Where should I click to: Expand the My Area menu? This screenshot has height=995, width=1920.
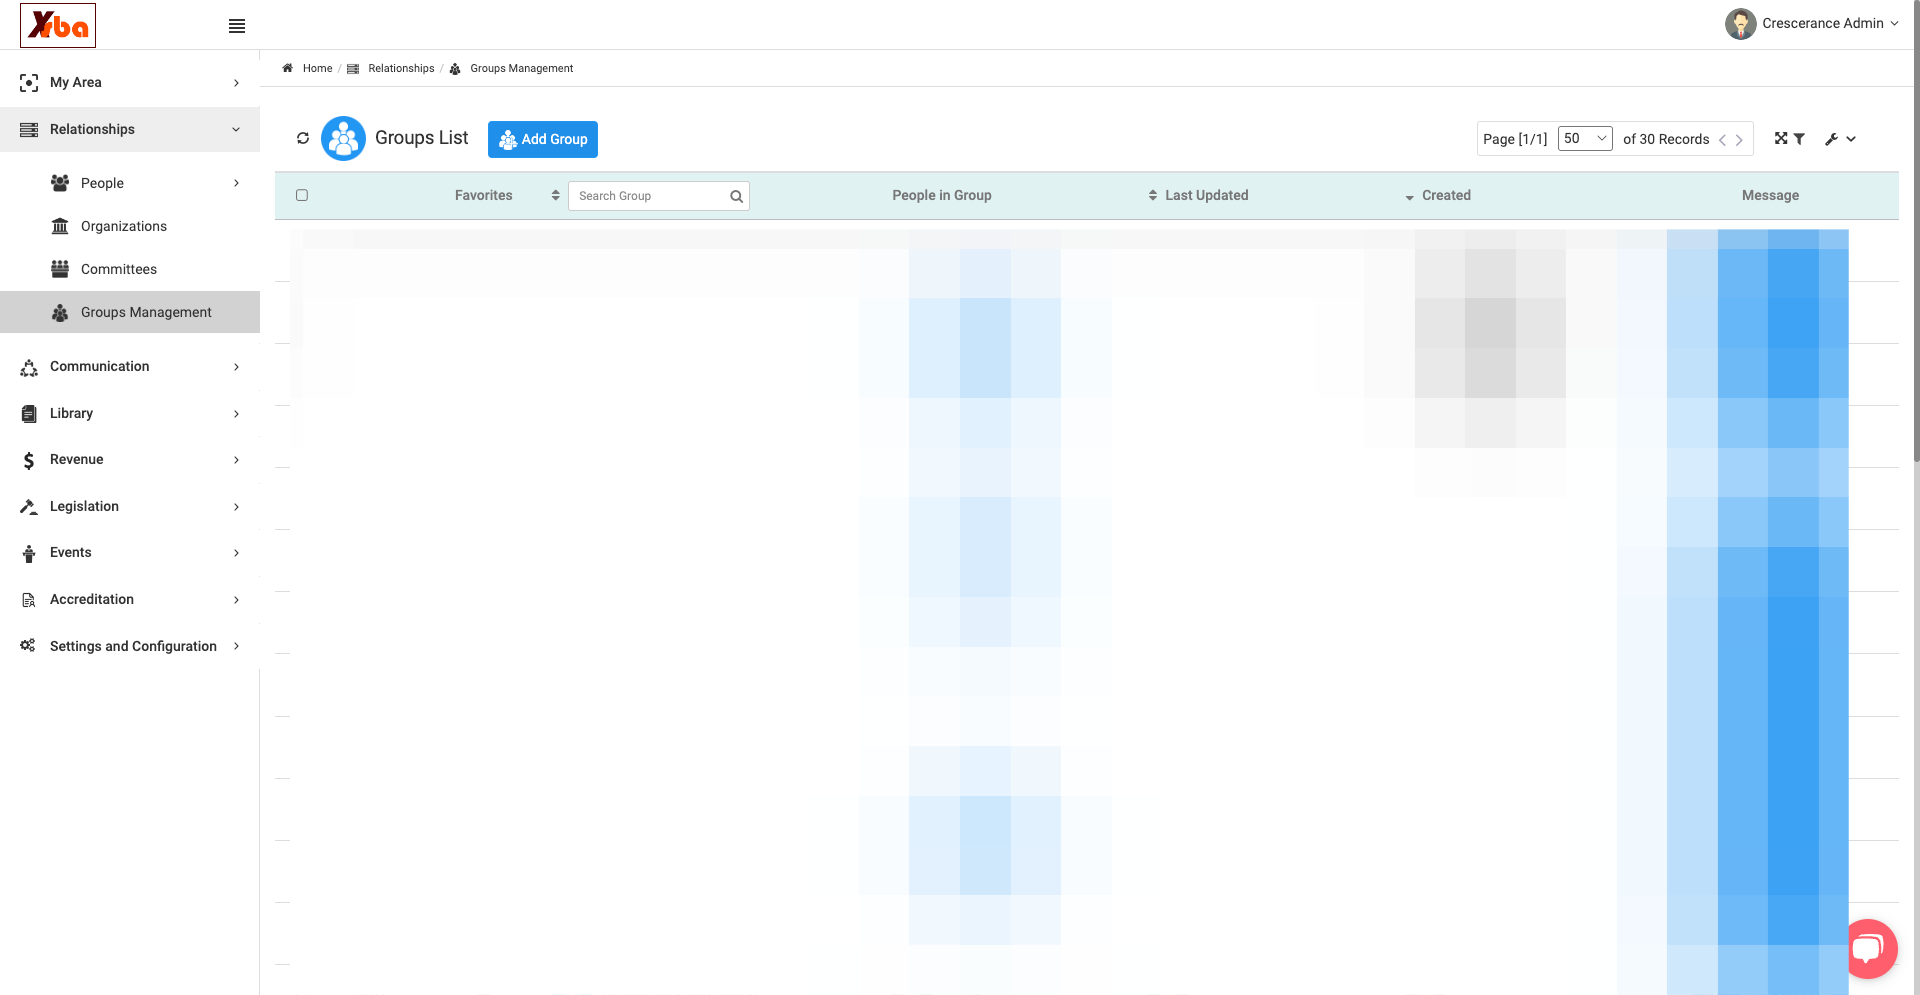pos(130,82)
